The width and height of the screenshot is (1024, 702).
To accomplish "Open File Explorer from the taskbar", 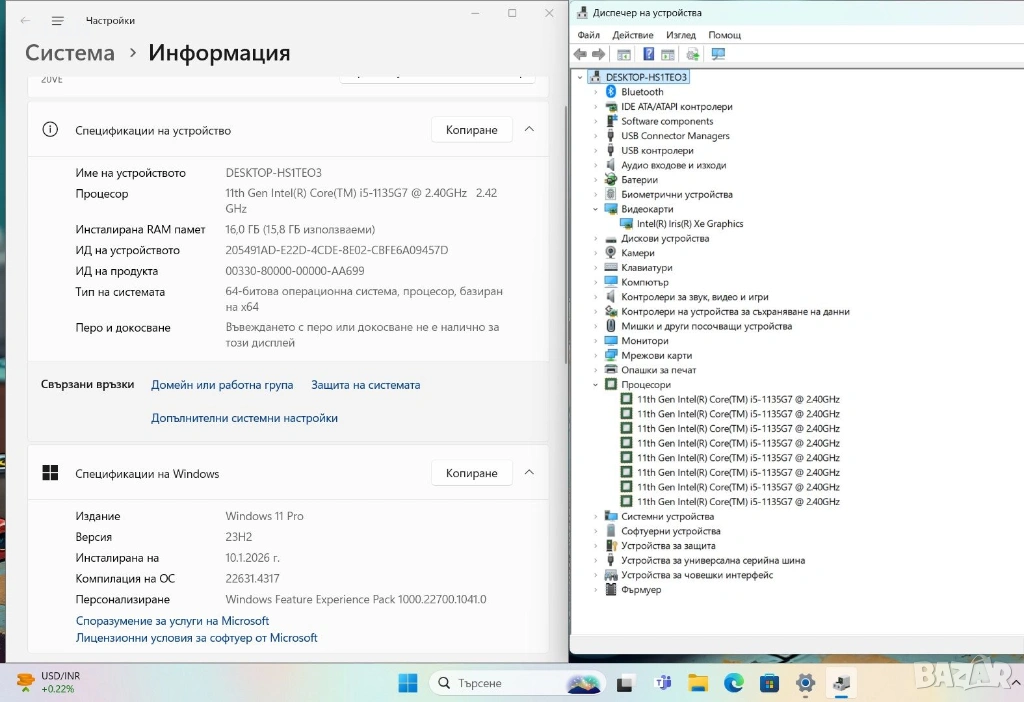I will pos(698,684).
